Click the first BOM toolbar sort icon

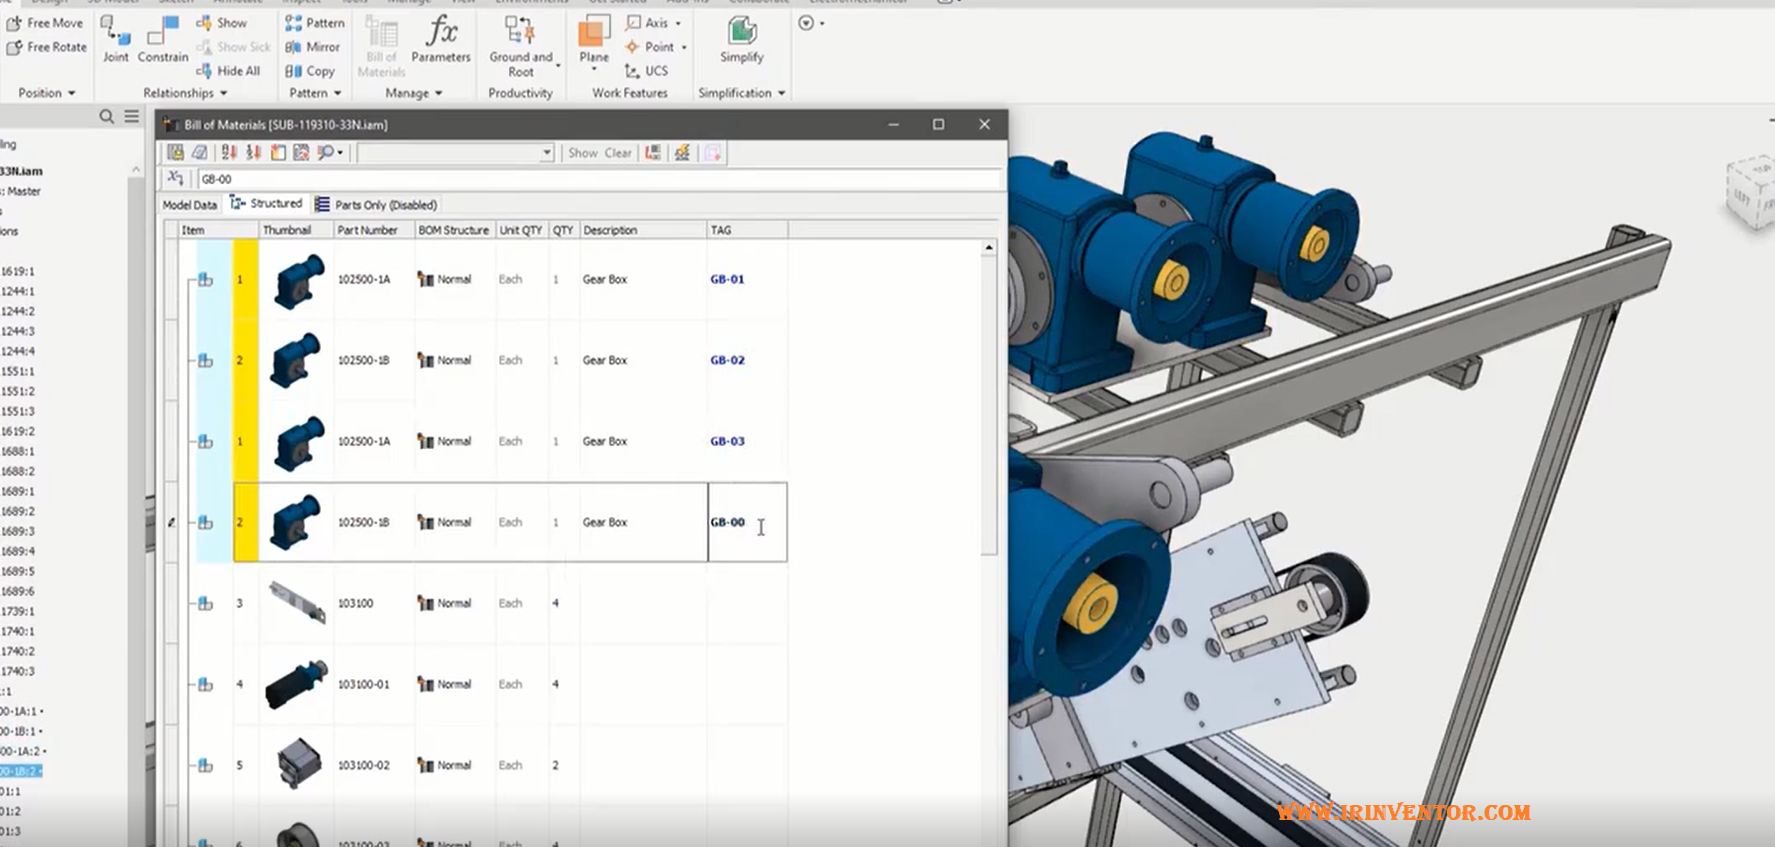coord(229,152)
